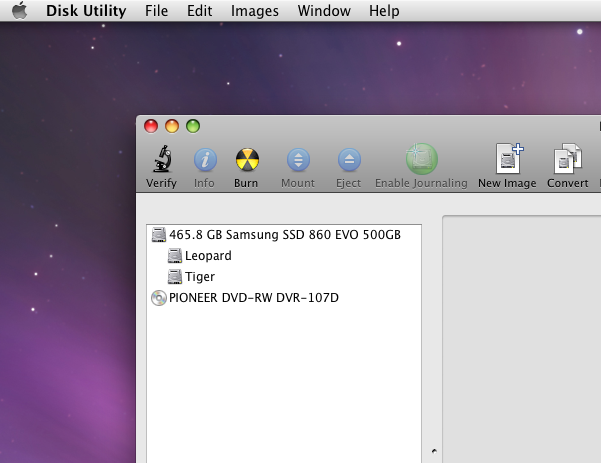Click the Burn radiation icon
Screen dimensions: 601x463
247,159
